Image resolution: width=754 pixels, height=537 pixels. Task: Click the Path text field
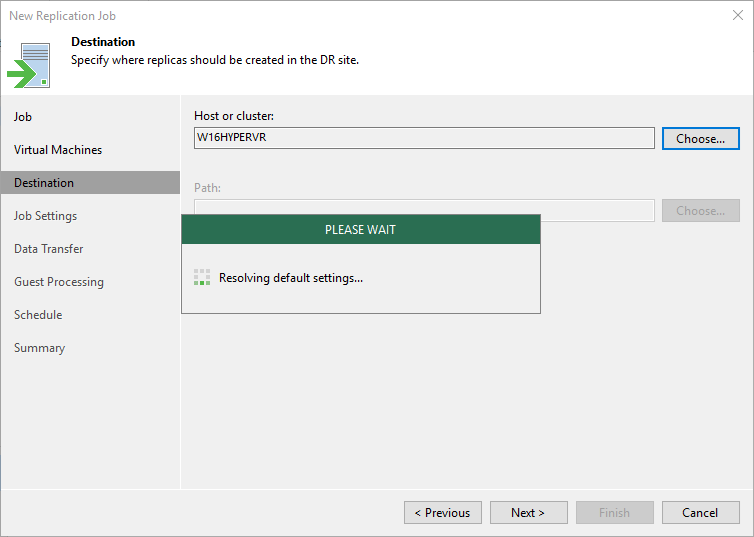tap(424, 207)
